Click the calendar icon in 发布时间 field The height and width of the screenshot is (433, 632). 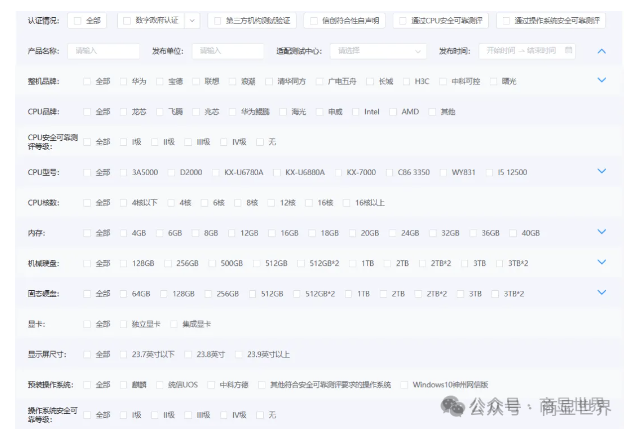(x=568, y=50)
